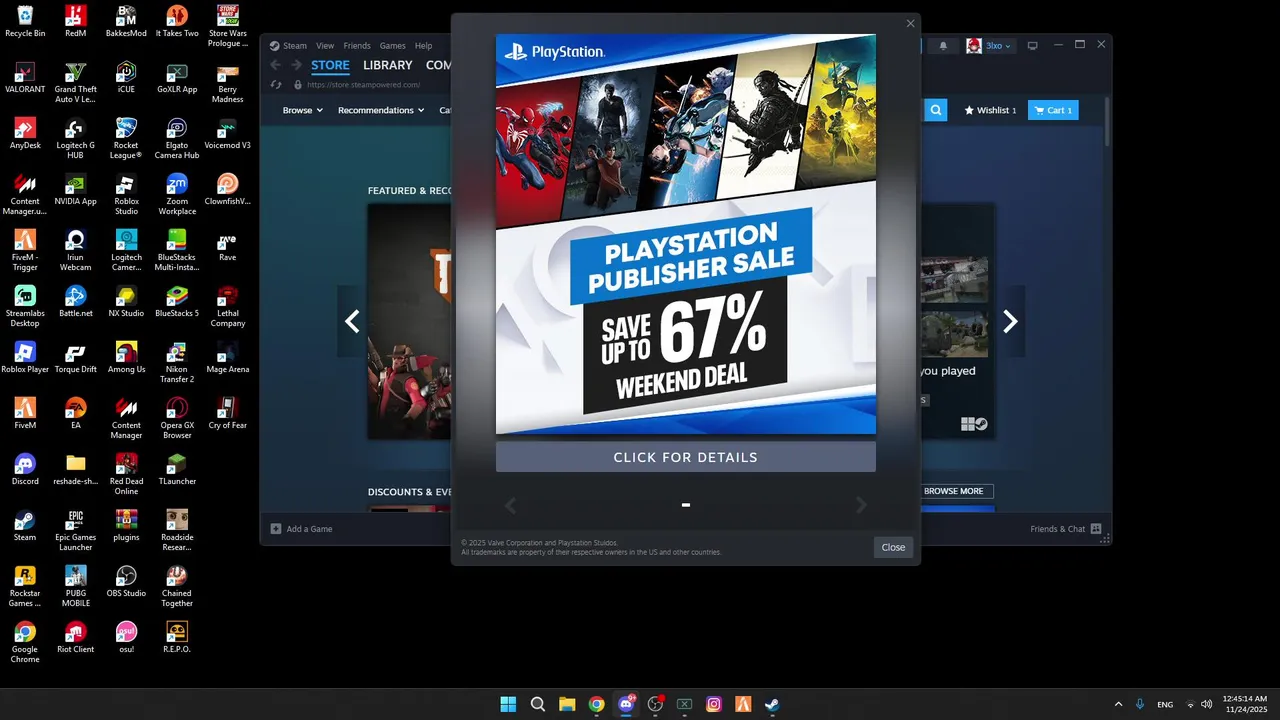Open Google Chrome from the taskbar
The height and width of the screenshot is (720, 1280).
tap(596, 704)
